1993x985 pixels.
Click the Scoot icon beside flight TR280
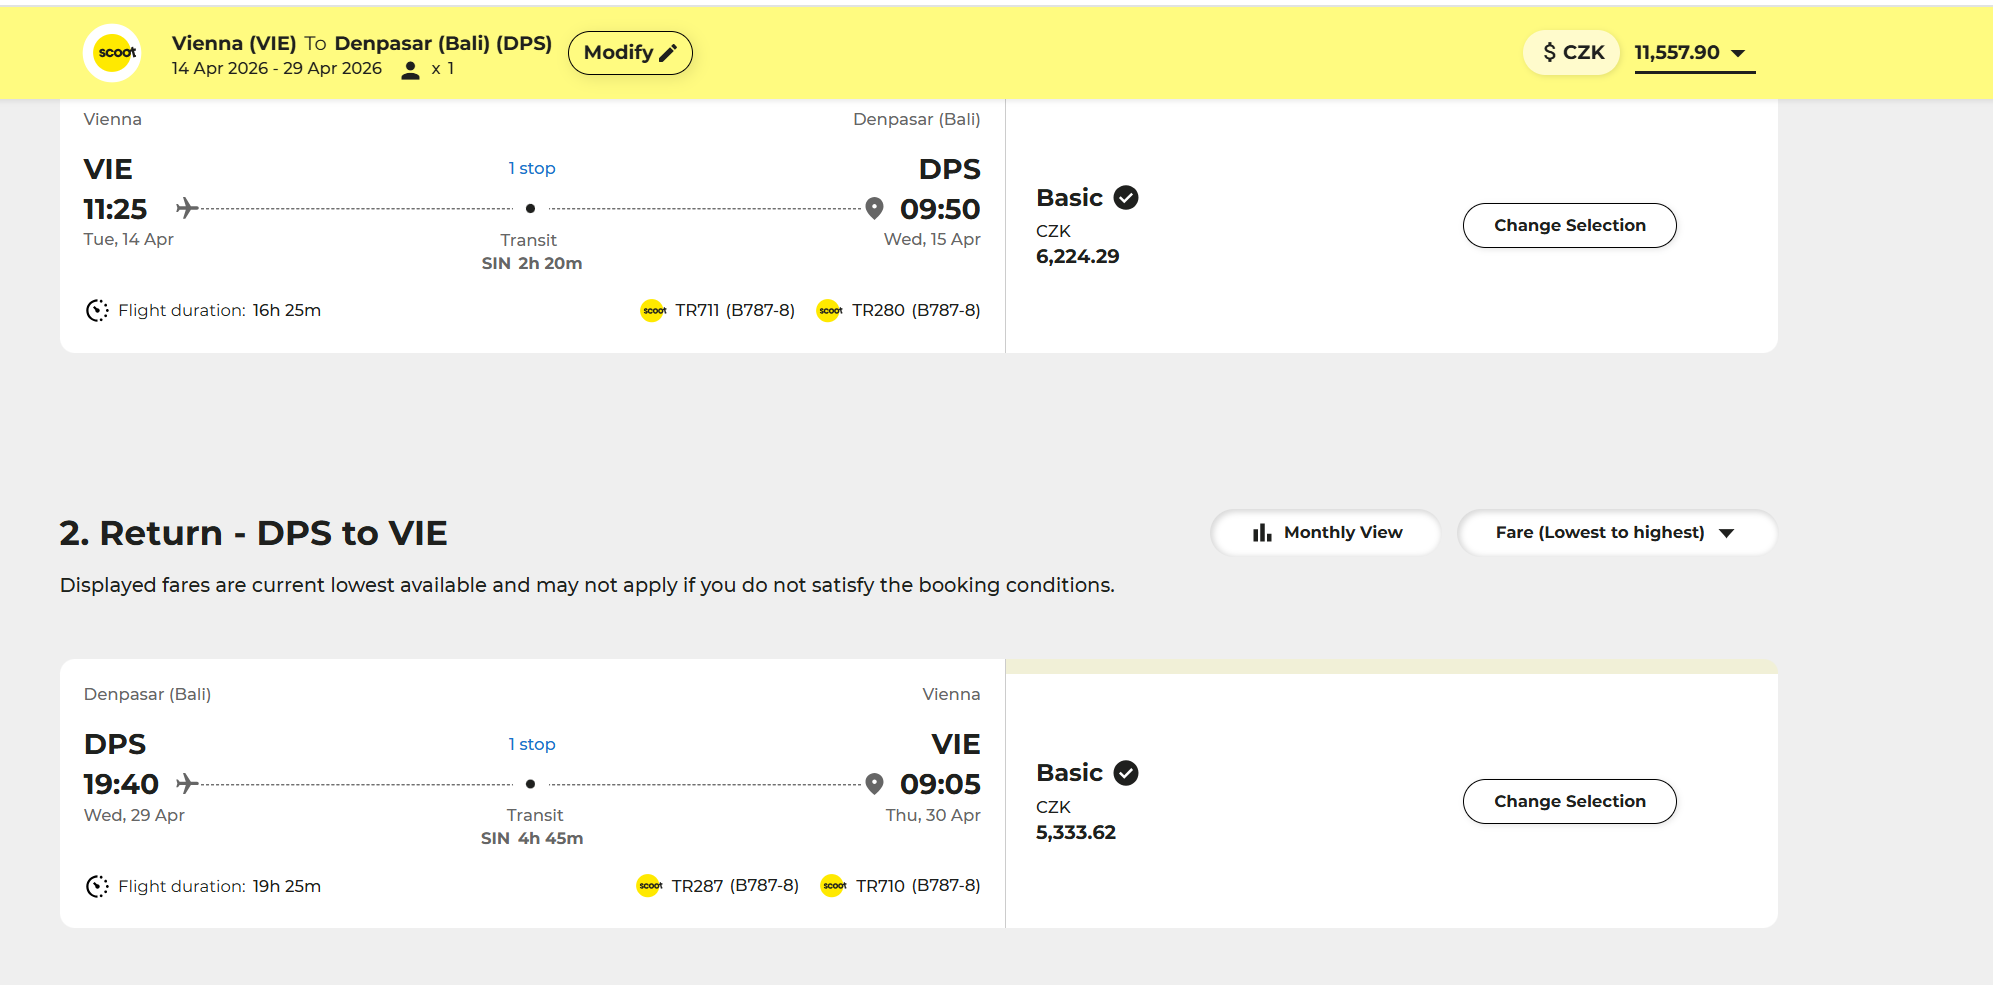click(x=829, y=311)
